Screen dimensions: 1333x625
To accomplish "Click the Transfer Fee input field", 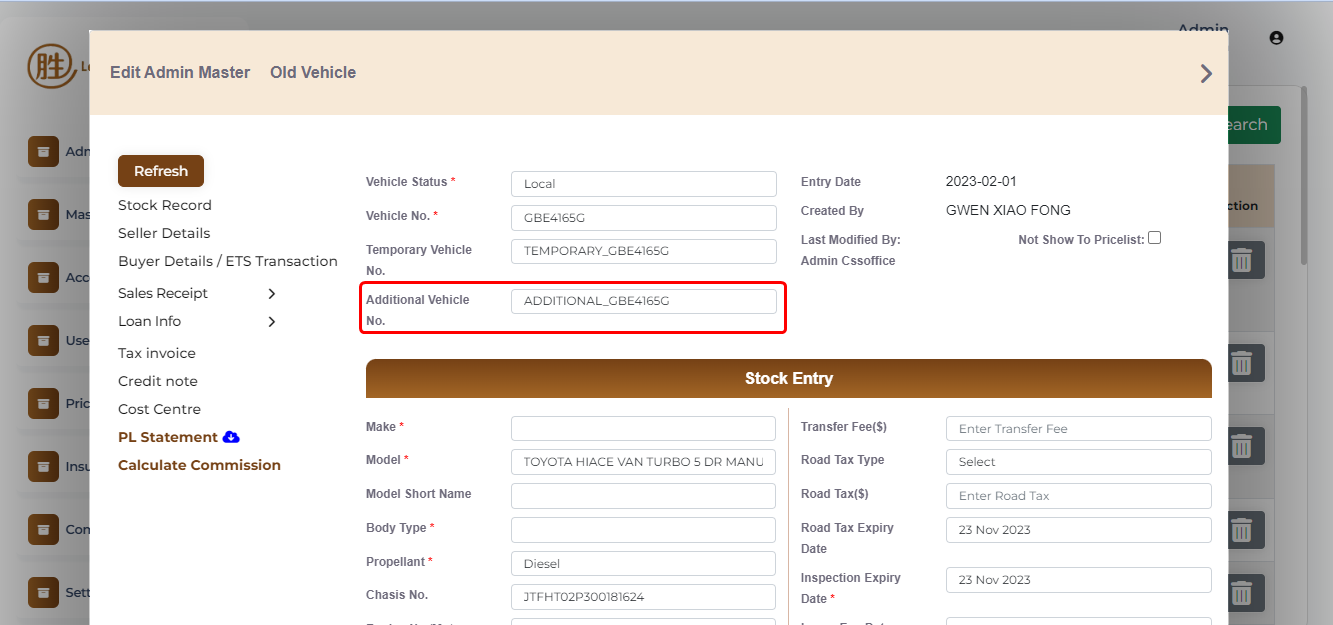I will 1078,429.
